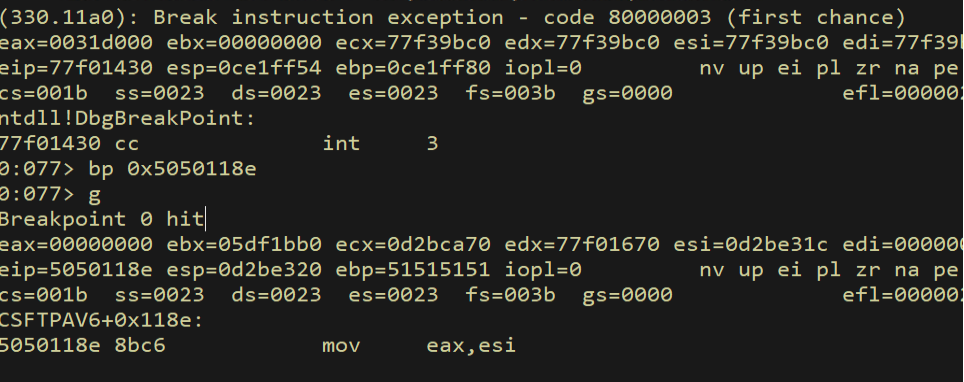Select the ntdll!DbgBreakPoint symbol label
The height and width of the screenshot is (382, 964).
click(127, 118)
